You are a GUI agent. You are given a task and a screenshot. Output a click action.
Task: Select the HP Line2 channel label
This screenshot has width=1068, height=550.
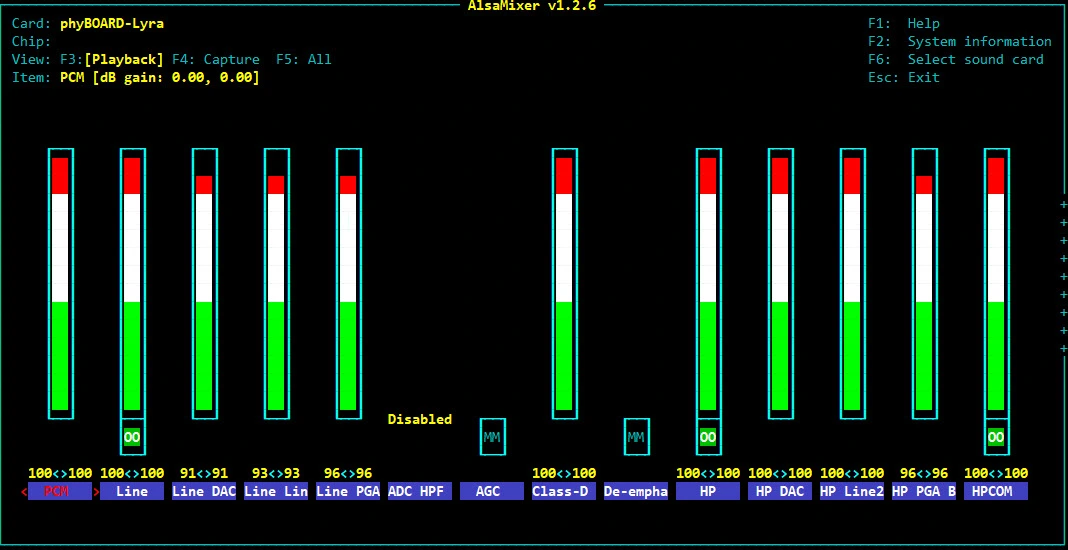click(852, 491)
